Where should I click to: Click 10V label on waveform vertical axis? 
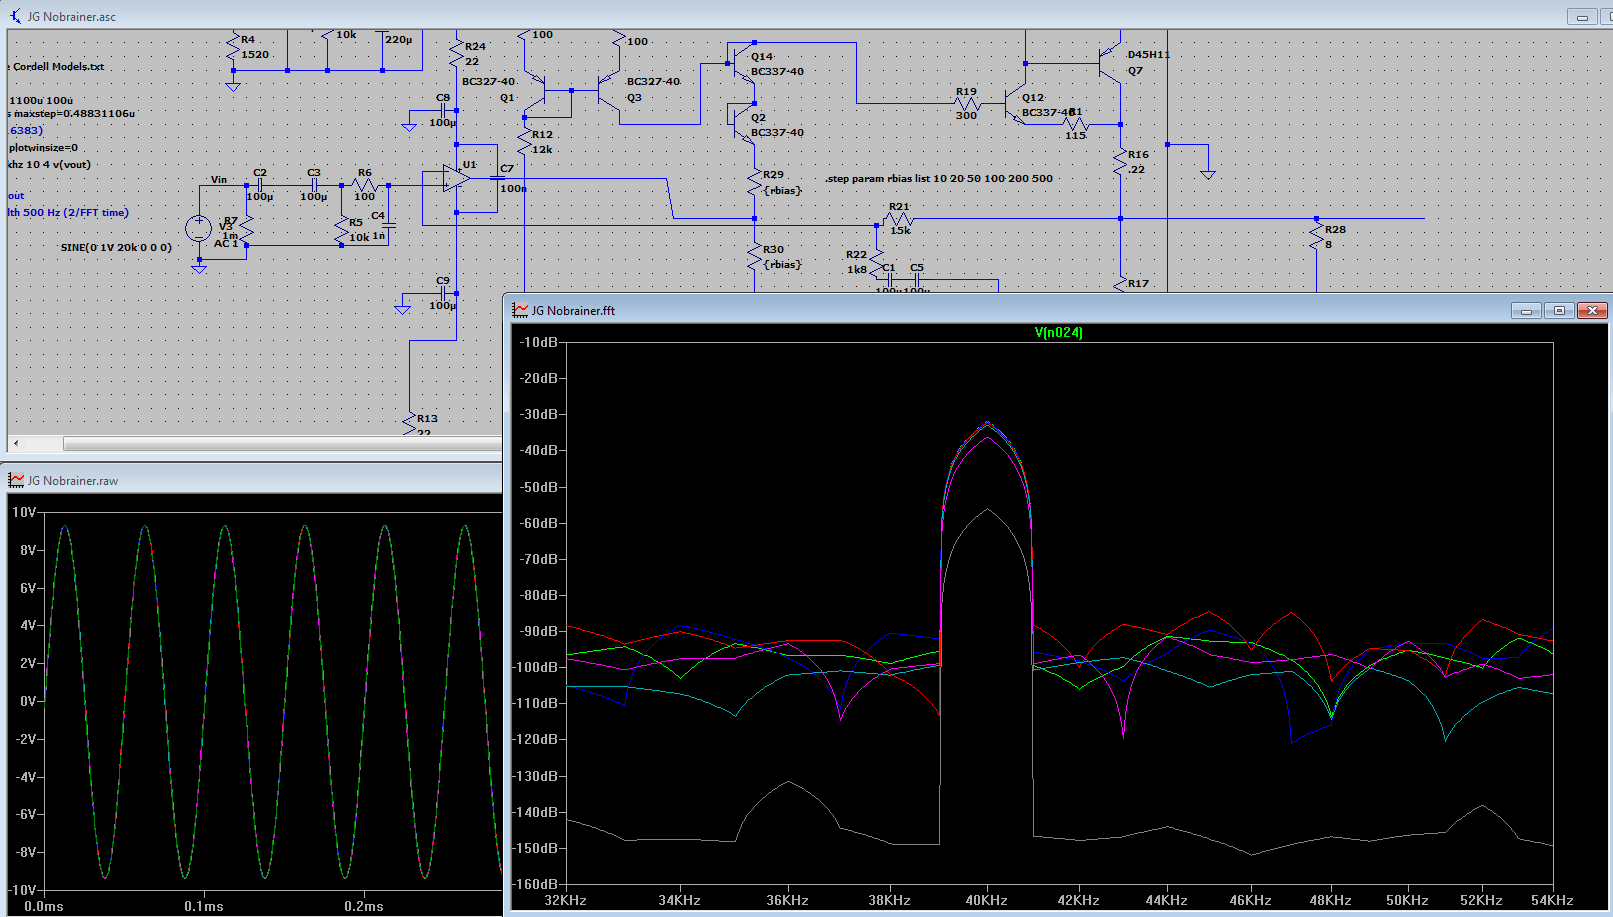tap(24, 512)
